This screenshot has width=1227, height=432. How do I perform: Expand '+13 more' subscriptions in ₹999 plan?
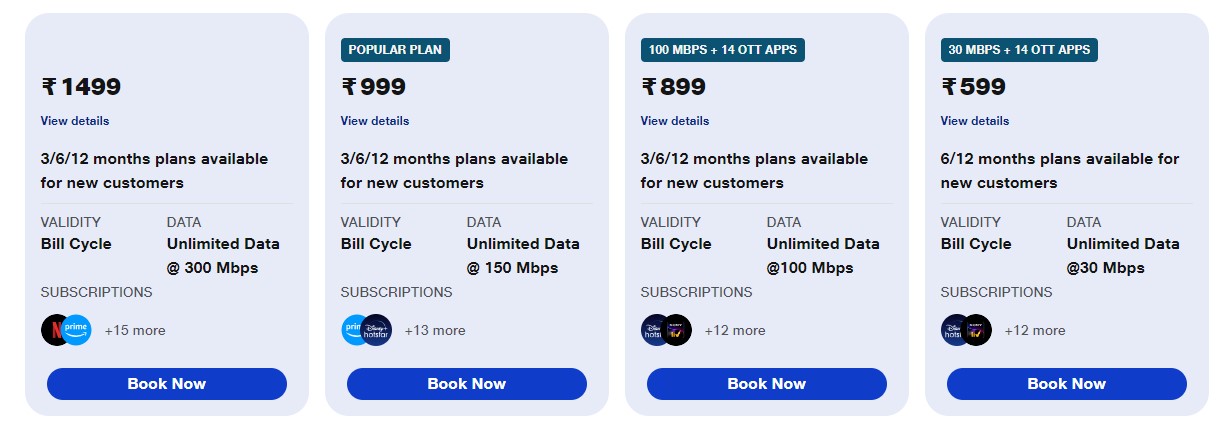(x=435, y=330)
